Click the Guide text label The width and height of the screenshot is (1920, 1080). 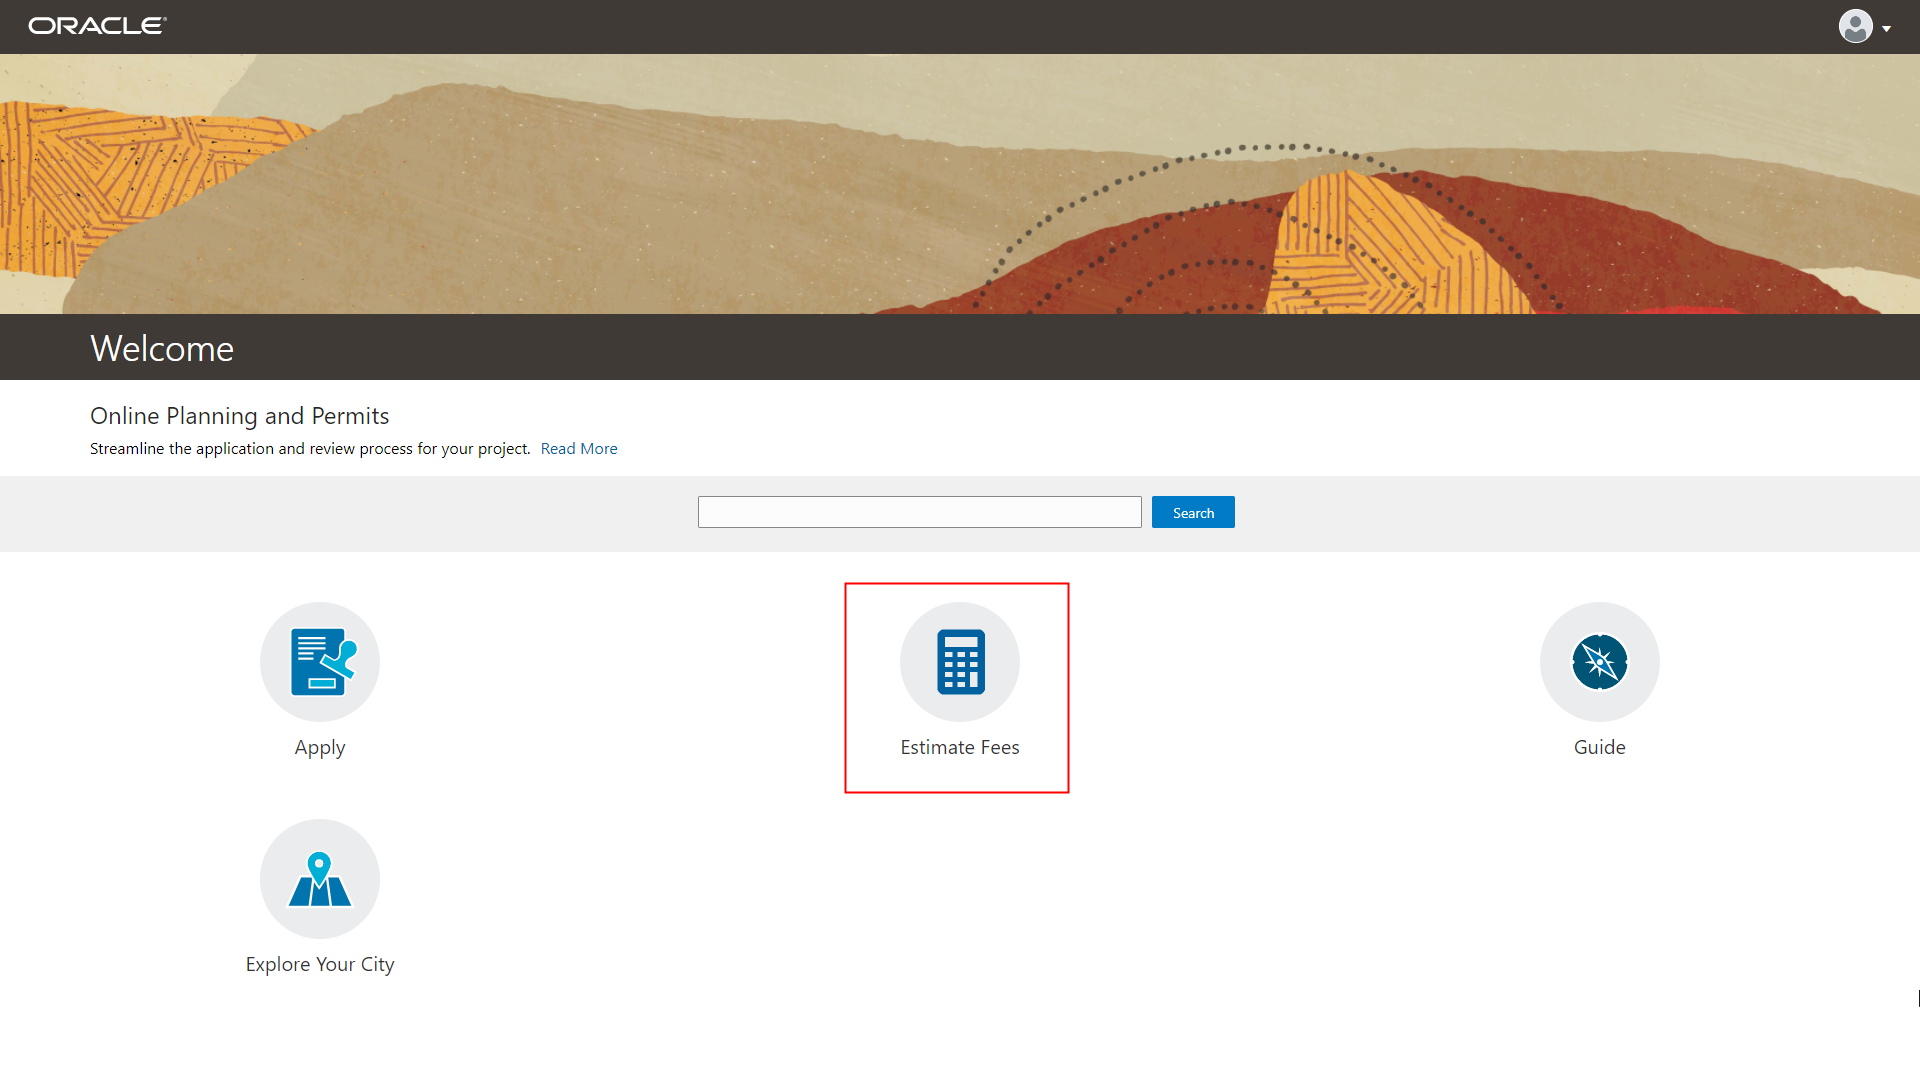[x=1599, y=748]
